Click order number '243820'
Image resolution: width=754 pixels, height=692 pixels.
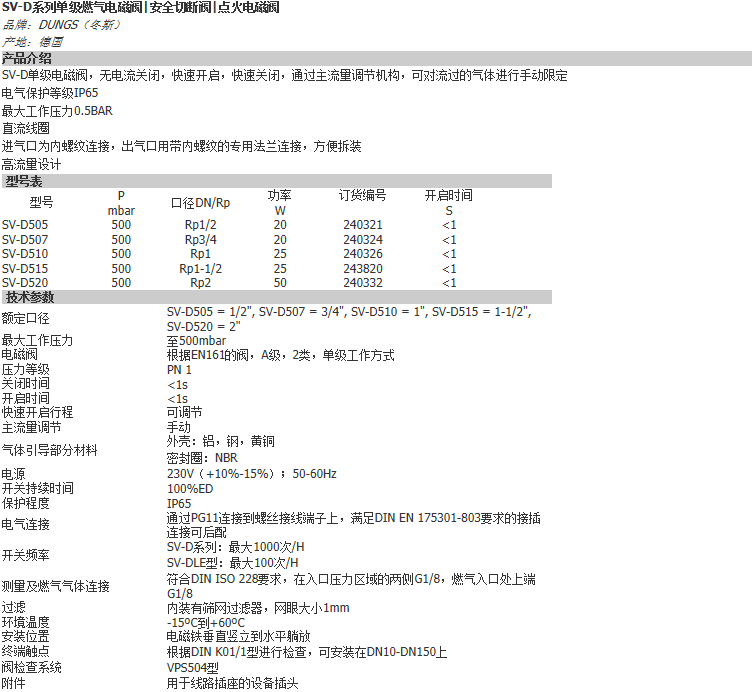363,268
